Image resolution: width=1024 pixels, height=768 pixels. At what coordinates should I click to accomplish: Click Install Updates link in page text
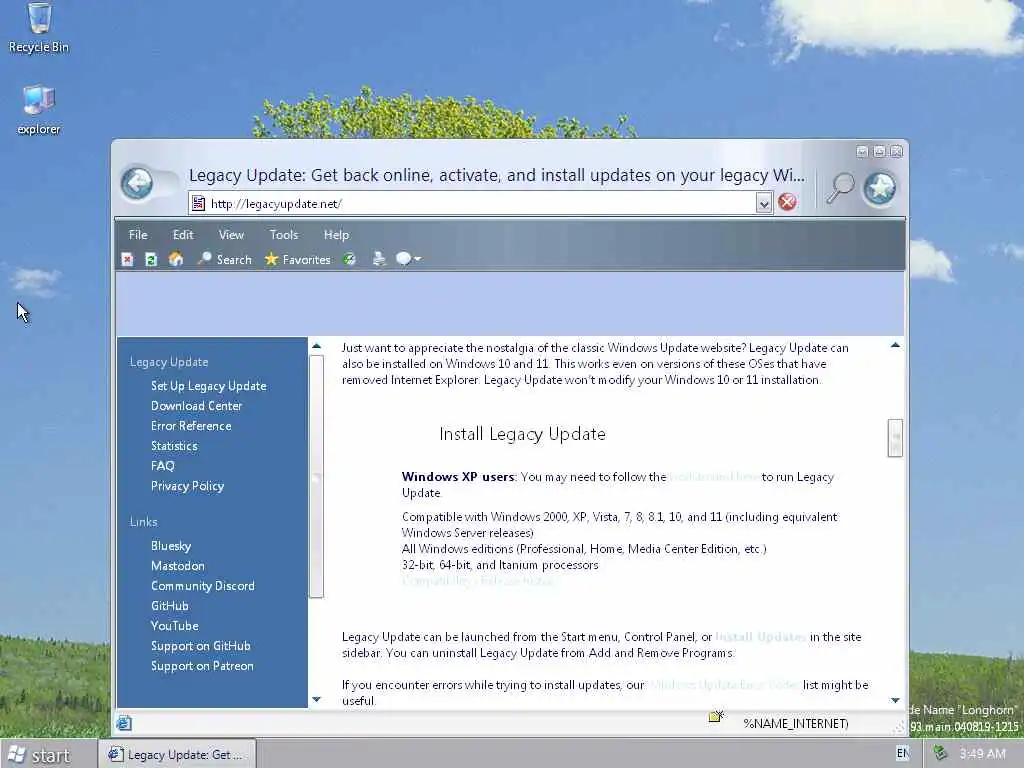tap(761, 637)
